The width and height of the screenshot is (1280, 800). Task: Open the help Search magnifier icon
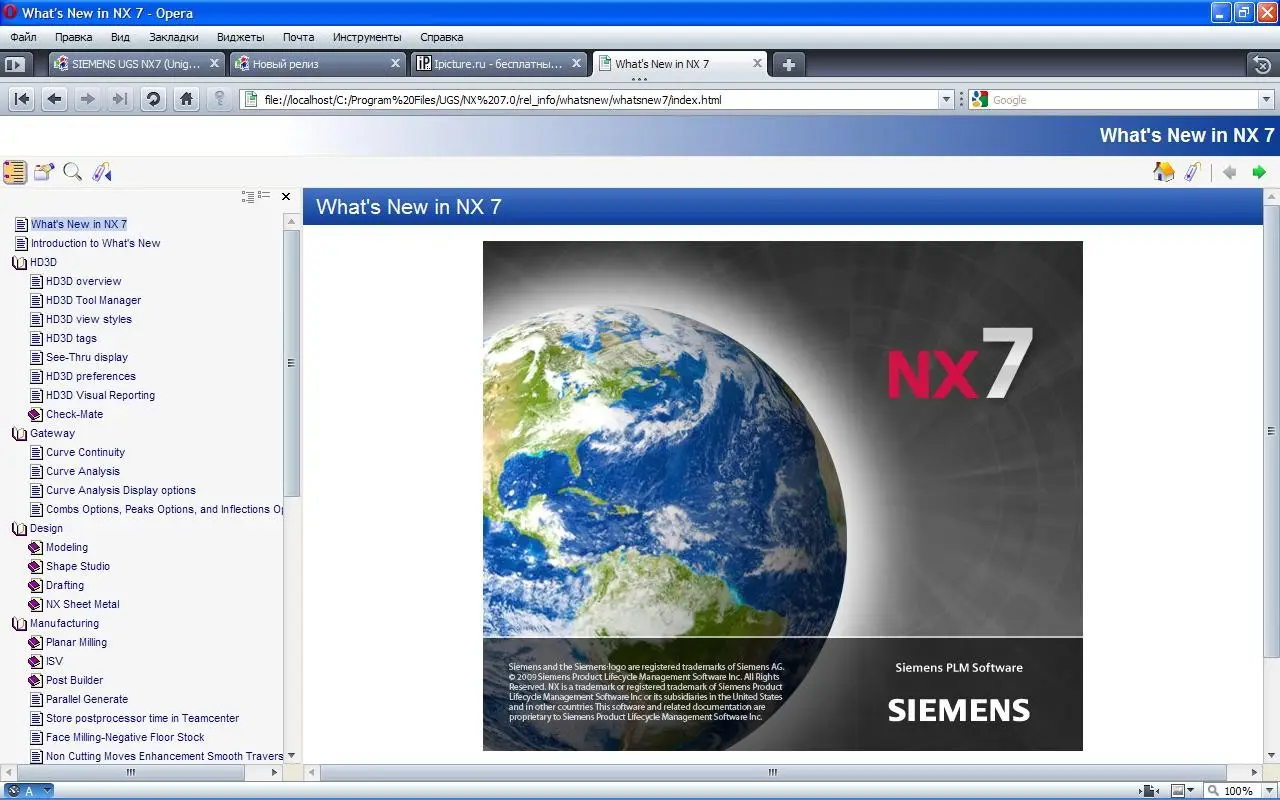point(72,172)
